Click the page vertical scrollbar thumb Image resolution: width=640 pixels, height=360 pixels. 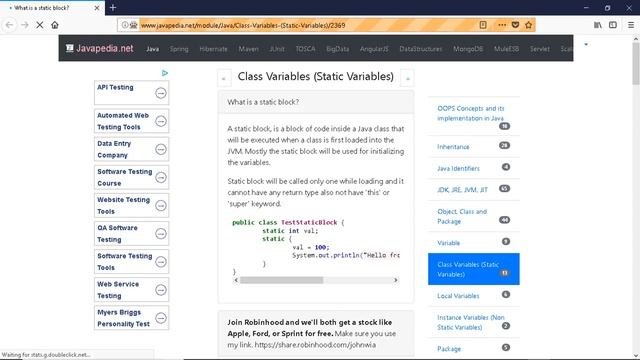point(636,64)
